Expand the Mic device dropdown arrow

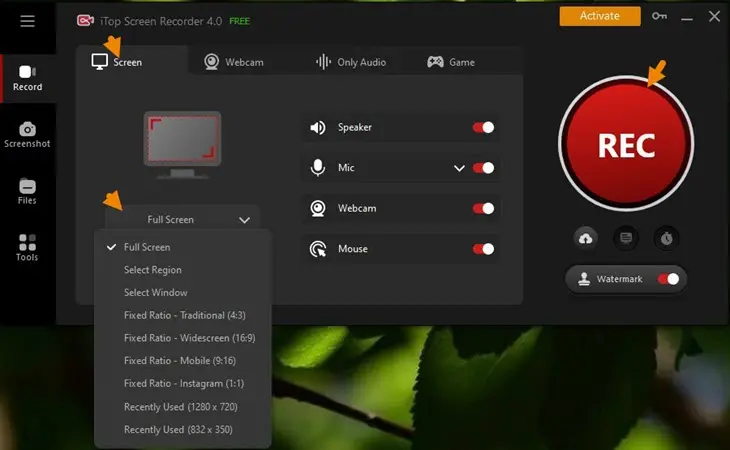pos(459,168)
